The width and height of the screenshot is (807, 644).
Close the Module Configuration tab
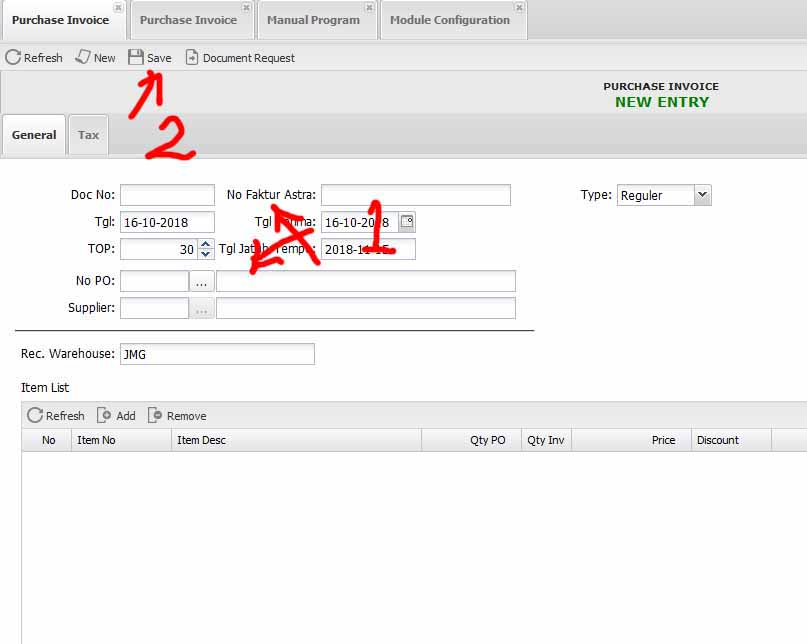519,8
